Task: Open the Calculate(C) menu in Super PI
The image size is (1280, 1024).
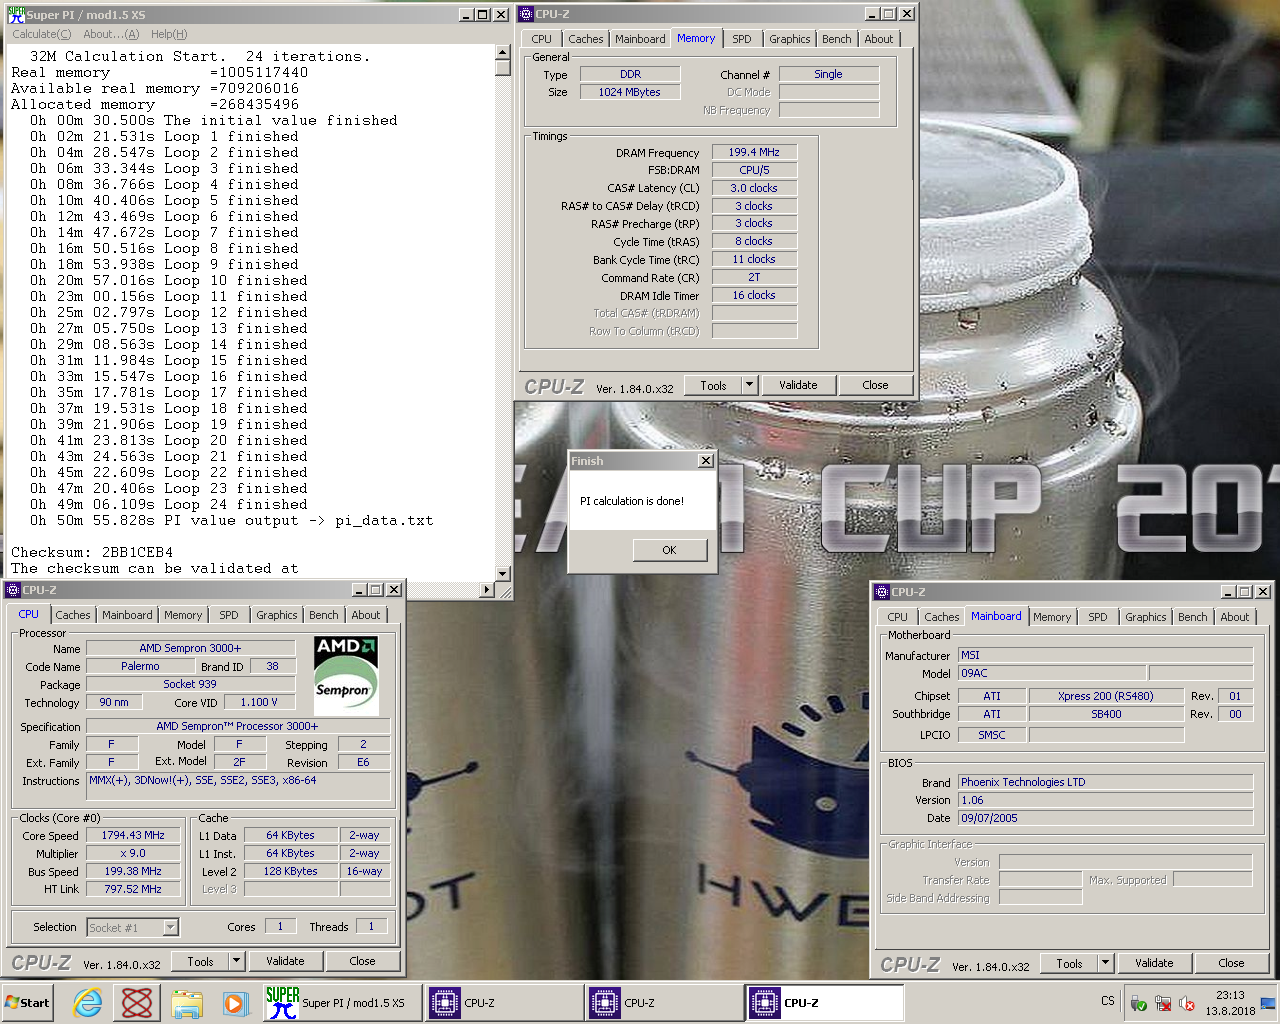Action: coord(41,34)
